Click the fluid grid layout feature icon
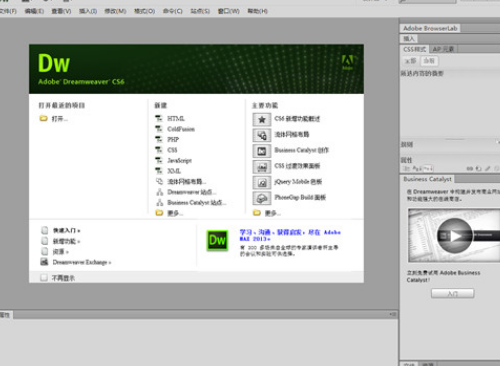Screen dimensions: 500x366 pyautogui.click(x=262, y=135)
